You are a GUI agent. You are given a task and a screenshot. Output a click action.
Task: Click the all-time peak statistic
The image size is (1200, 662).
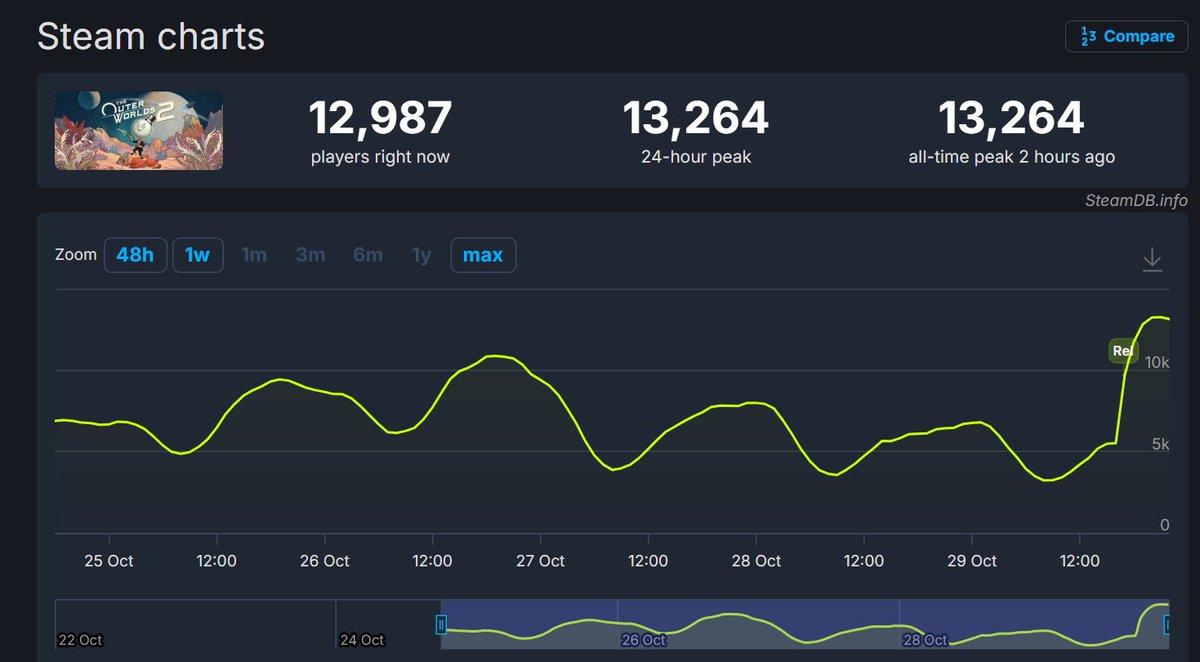point(1011,118)
